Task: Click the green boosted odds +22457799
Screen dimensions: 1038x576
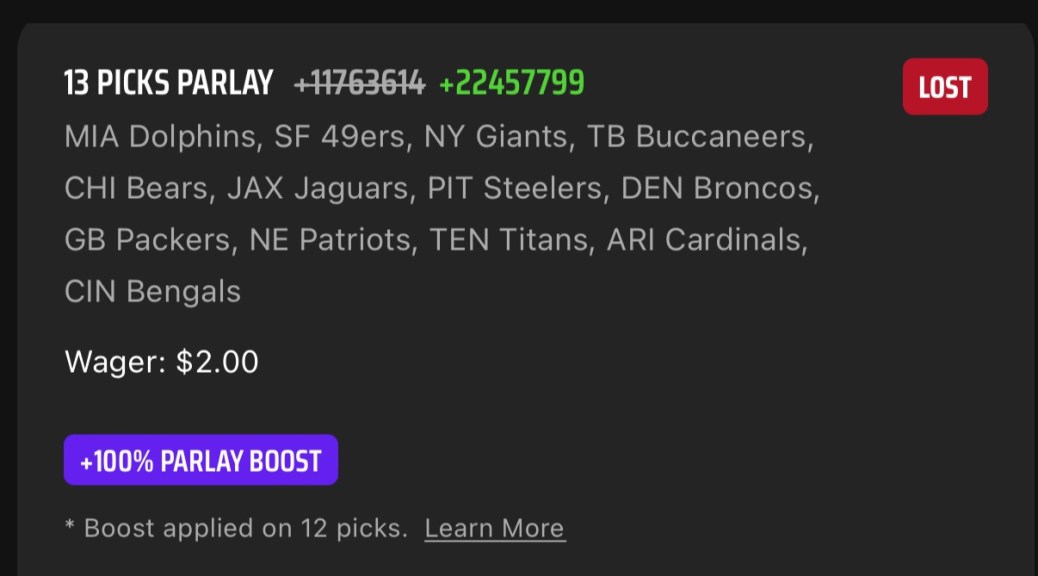Action: (512, 83)
